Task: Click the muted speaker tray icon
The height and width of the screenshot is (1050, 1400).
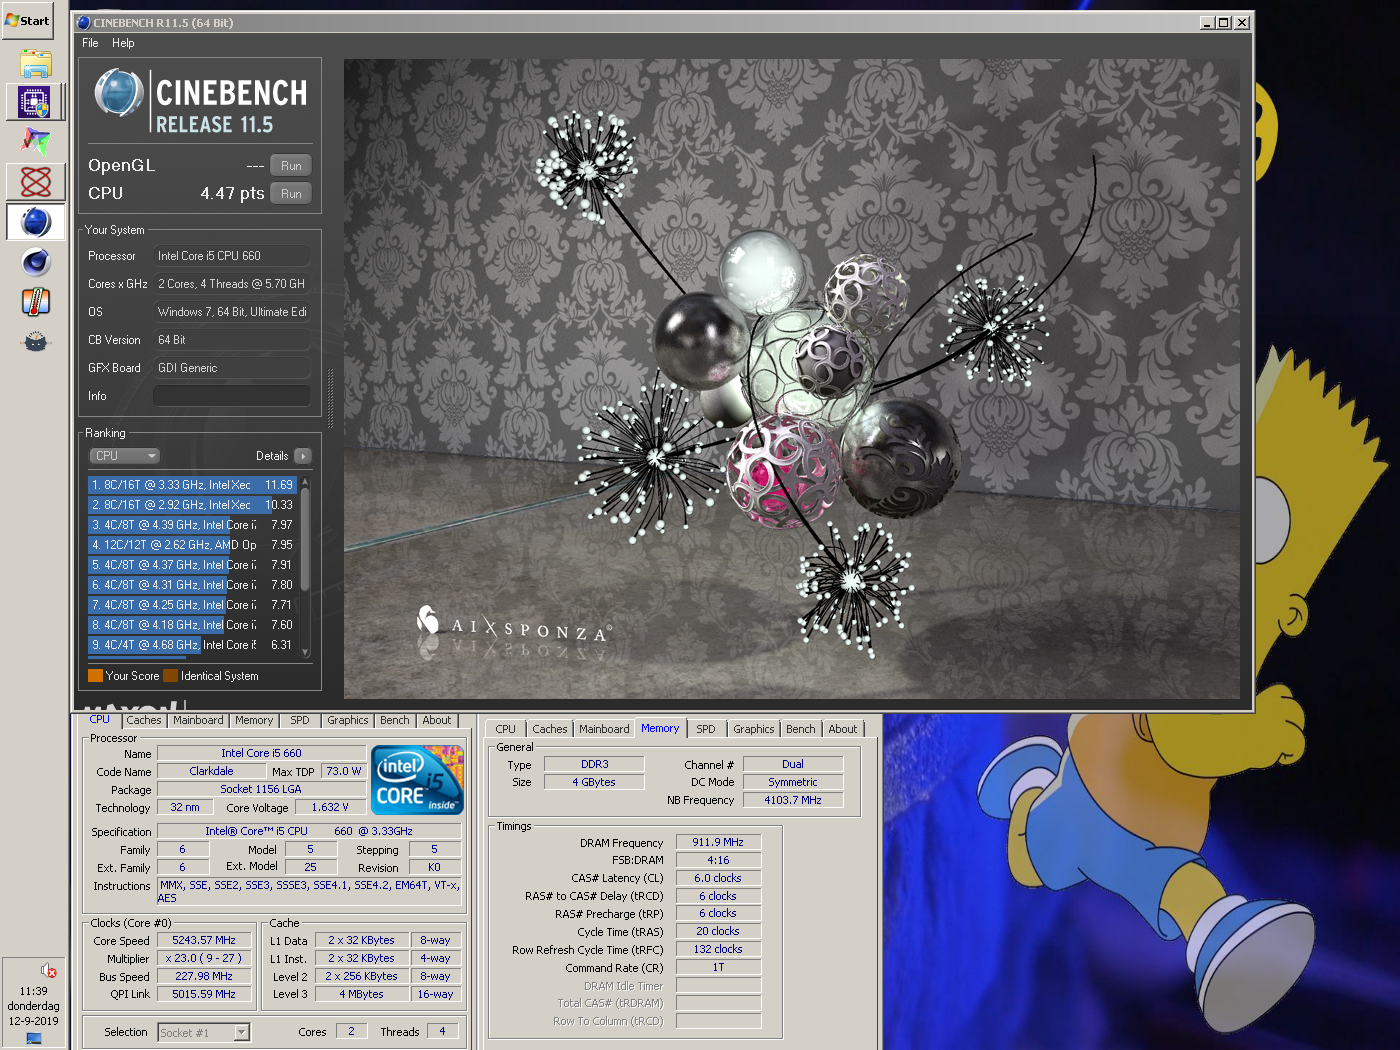Action: (48, 970)
